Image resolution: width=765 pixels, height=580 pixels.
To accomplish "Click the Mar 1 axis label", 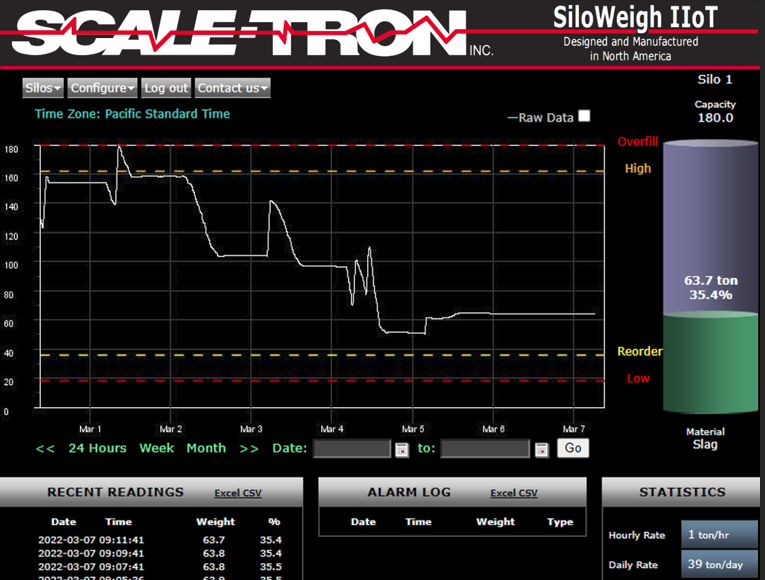I will [90, 429].
